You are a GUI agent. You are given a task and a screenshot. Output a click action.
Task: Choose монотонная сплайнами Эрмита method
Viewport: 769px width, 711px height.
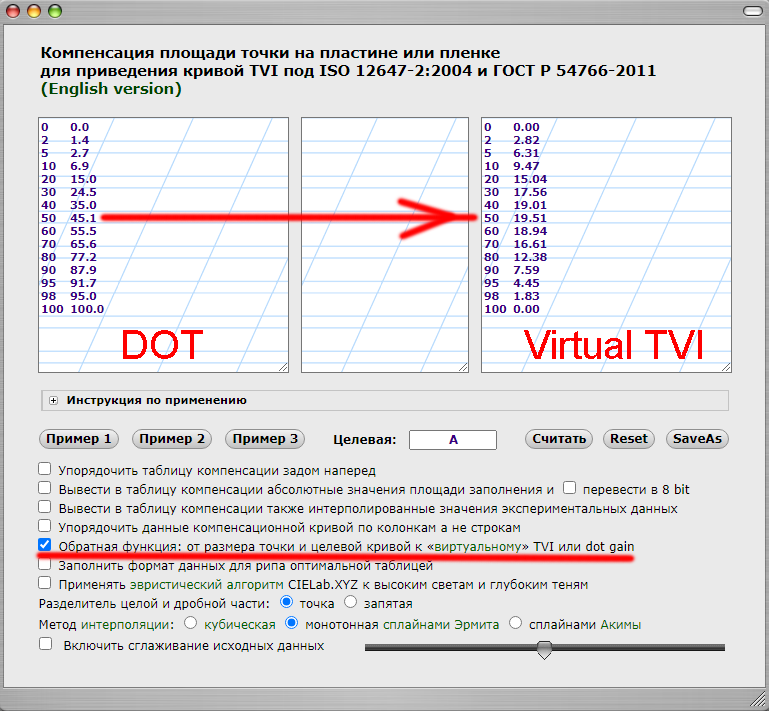291,623
